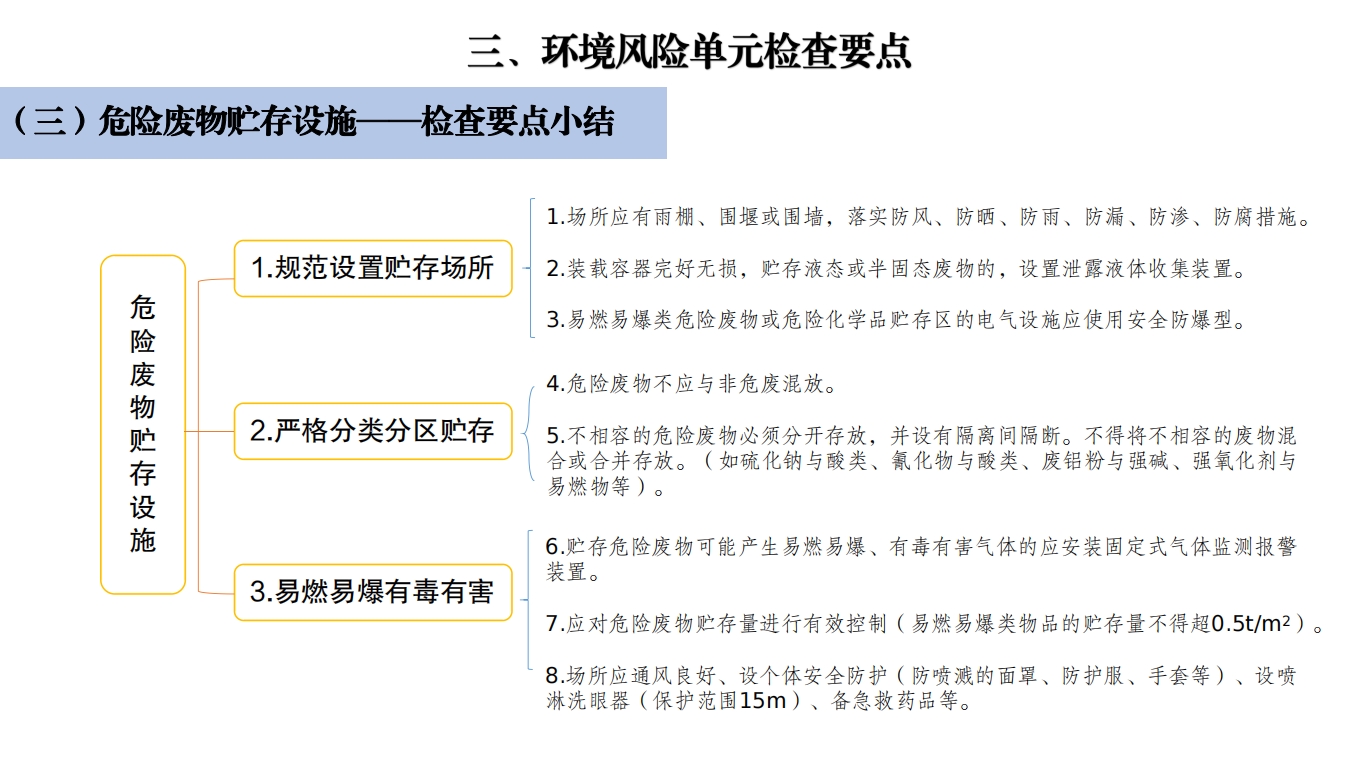Select the blue heading 危险废物贮存设施——检查要点小结
The image size is (1356, 766).
tap(333, 123)
